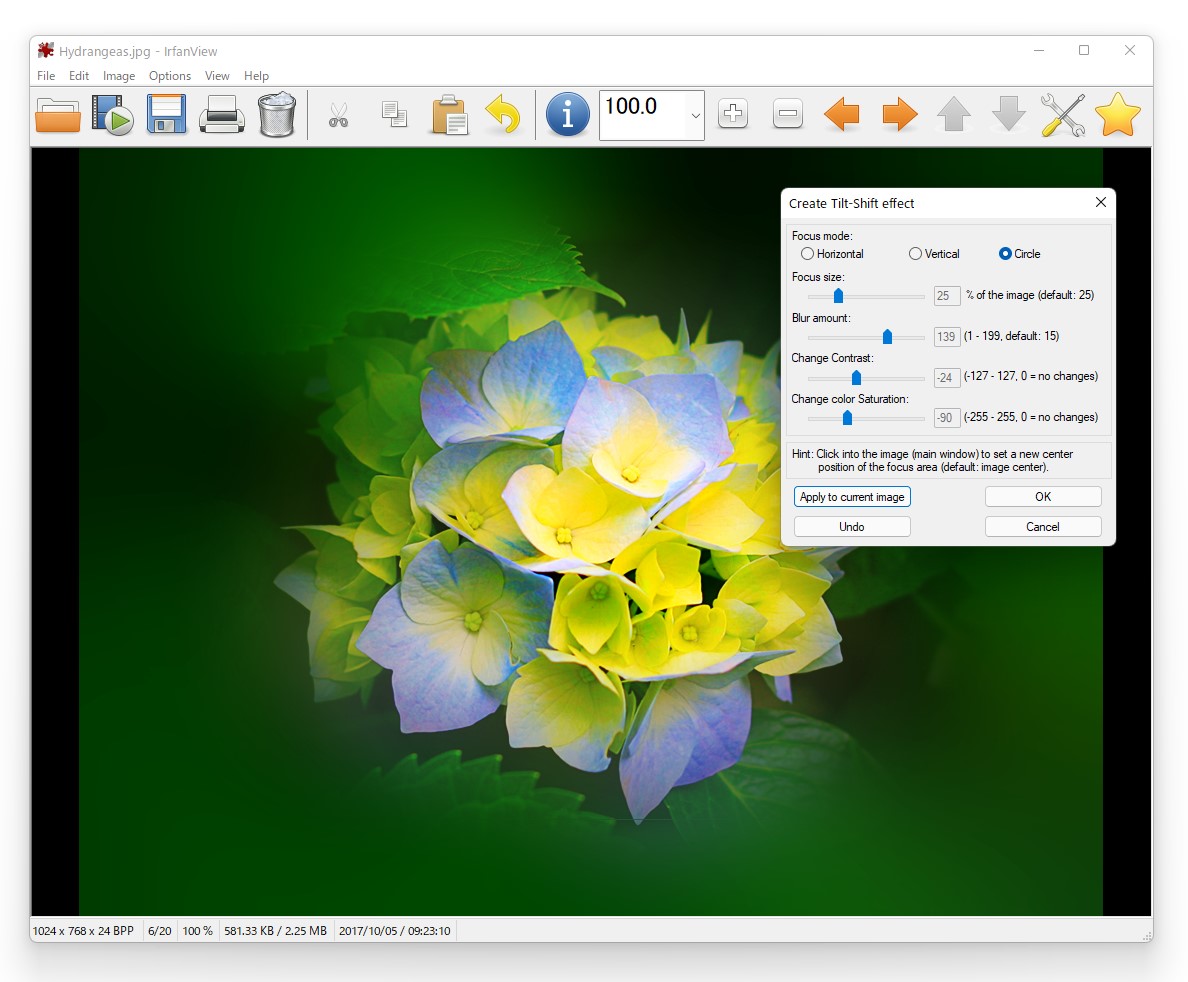Click the Paste clipboard icon
This screenshot has height=982, width=1188.
449,115
